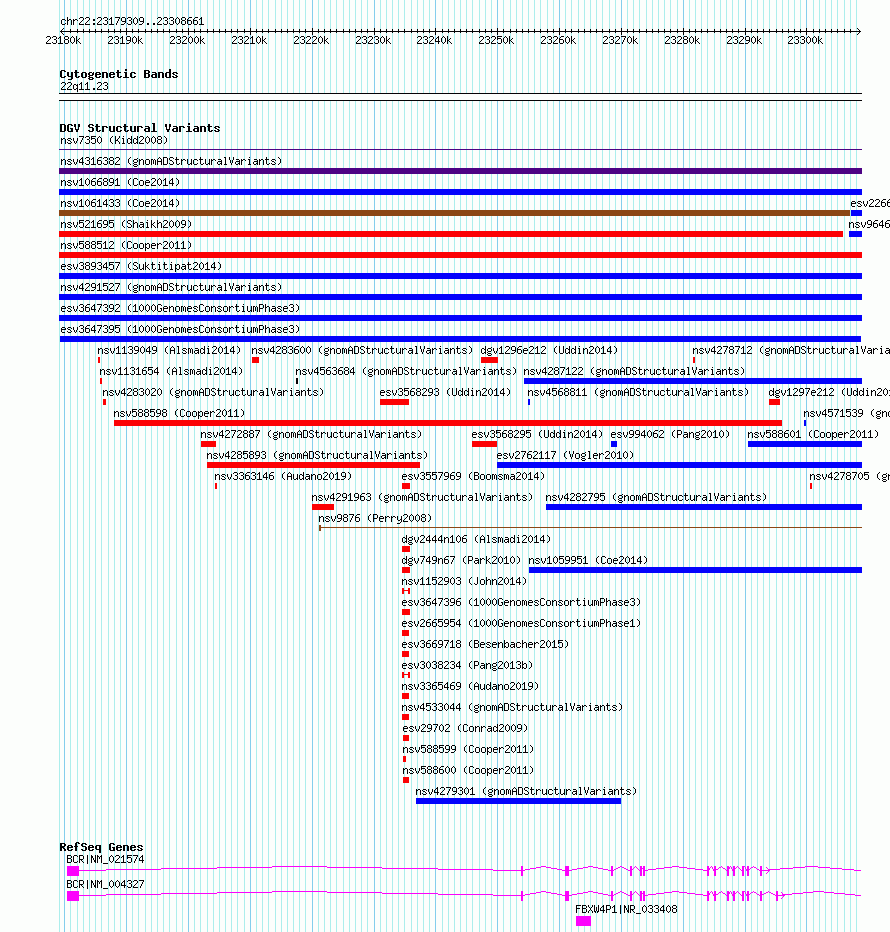890x932 pixels.
Task: Open nsv3365469 (Audano2019) label
Action: pyautogui.click(x=470, y=686)
